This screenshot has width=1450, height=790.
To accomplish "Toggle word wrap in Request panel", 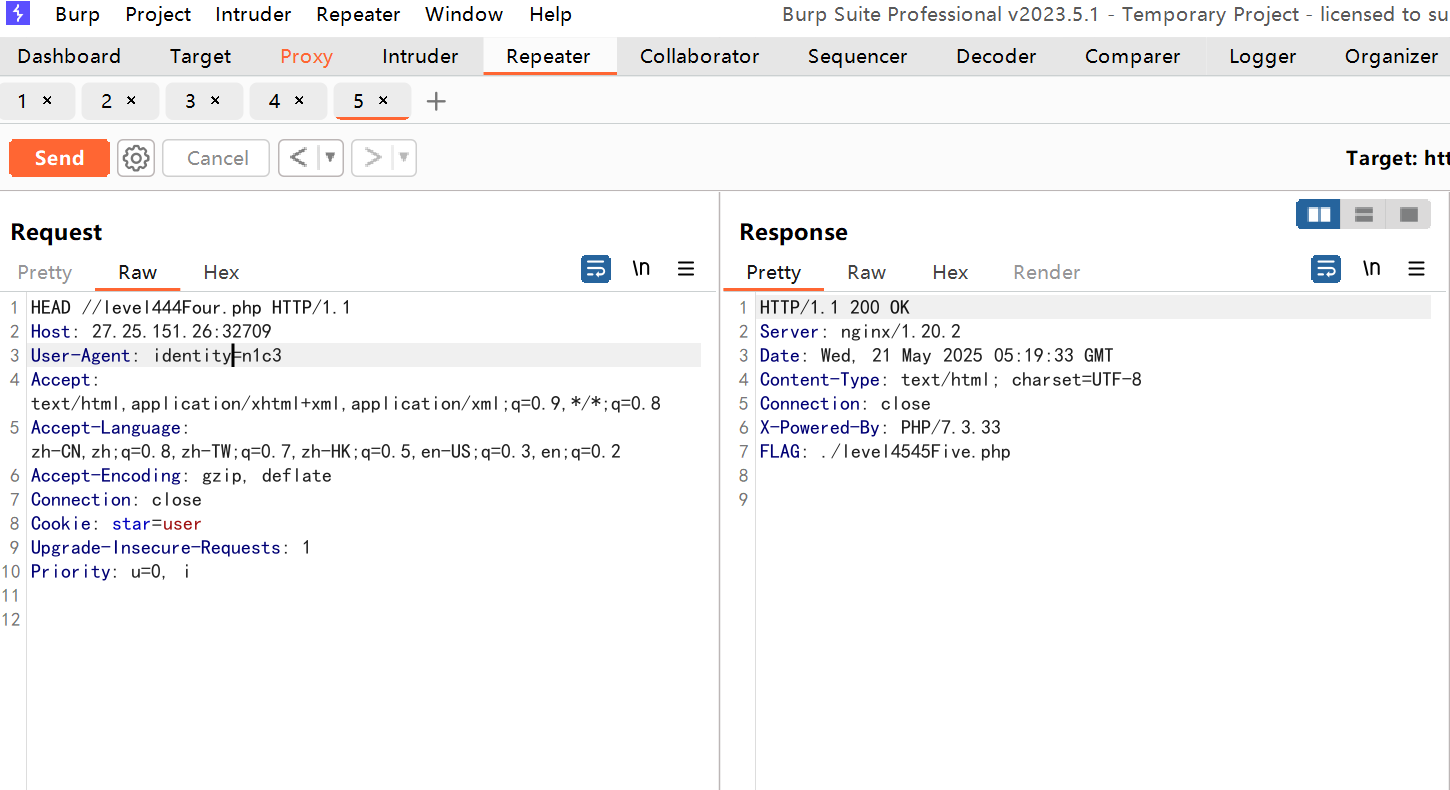I will coord(596,269).
